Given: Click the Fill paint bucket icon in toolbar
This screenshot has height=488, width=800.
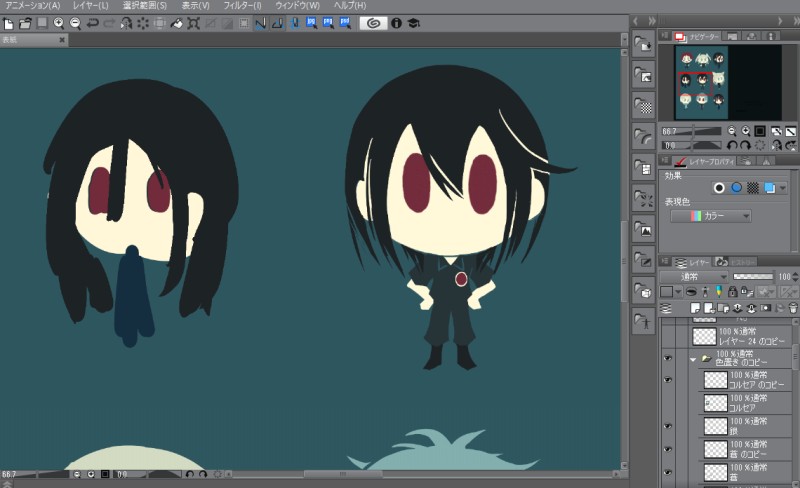Looking at the screenshot, I should 177,23.
